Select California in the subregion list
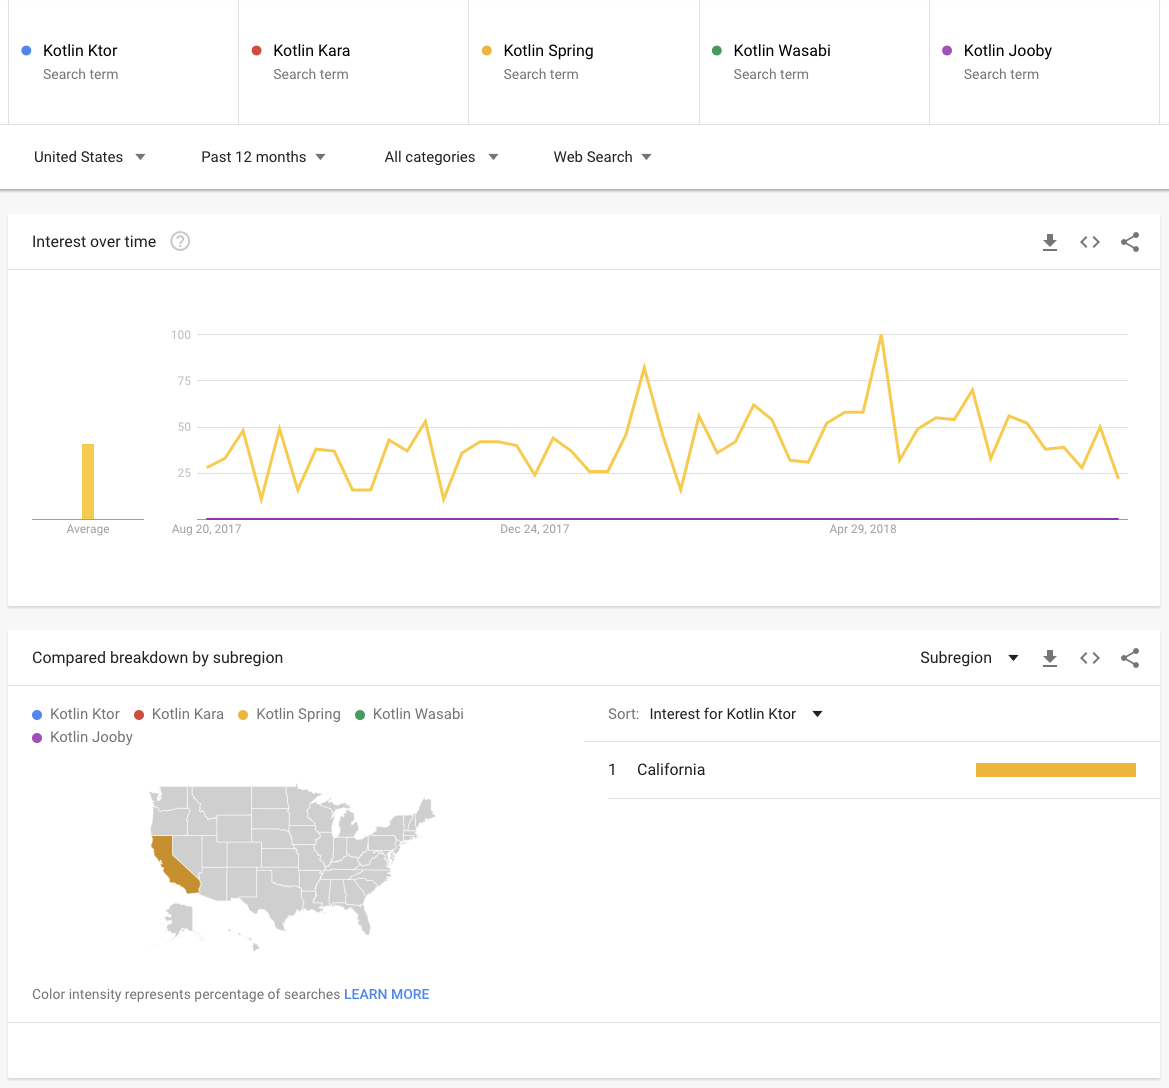This screenshot has height=1088, width=1169. pyautogui.click(x=671, y=770)
